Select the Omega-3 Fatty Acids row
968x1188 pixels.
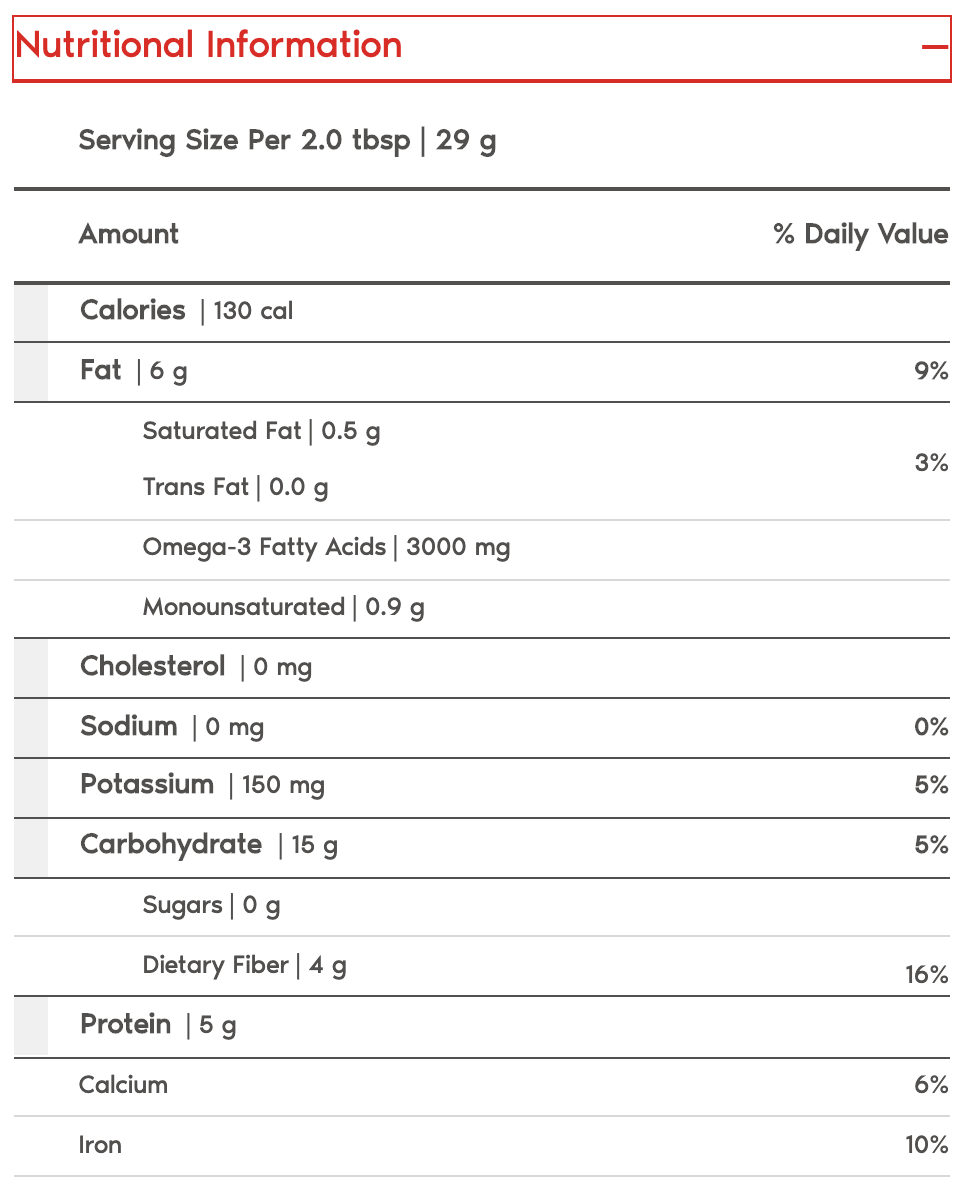(x=326, y=547)
